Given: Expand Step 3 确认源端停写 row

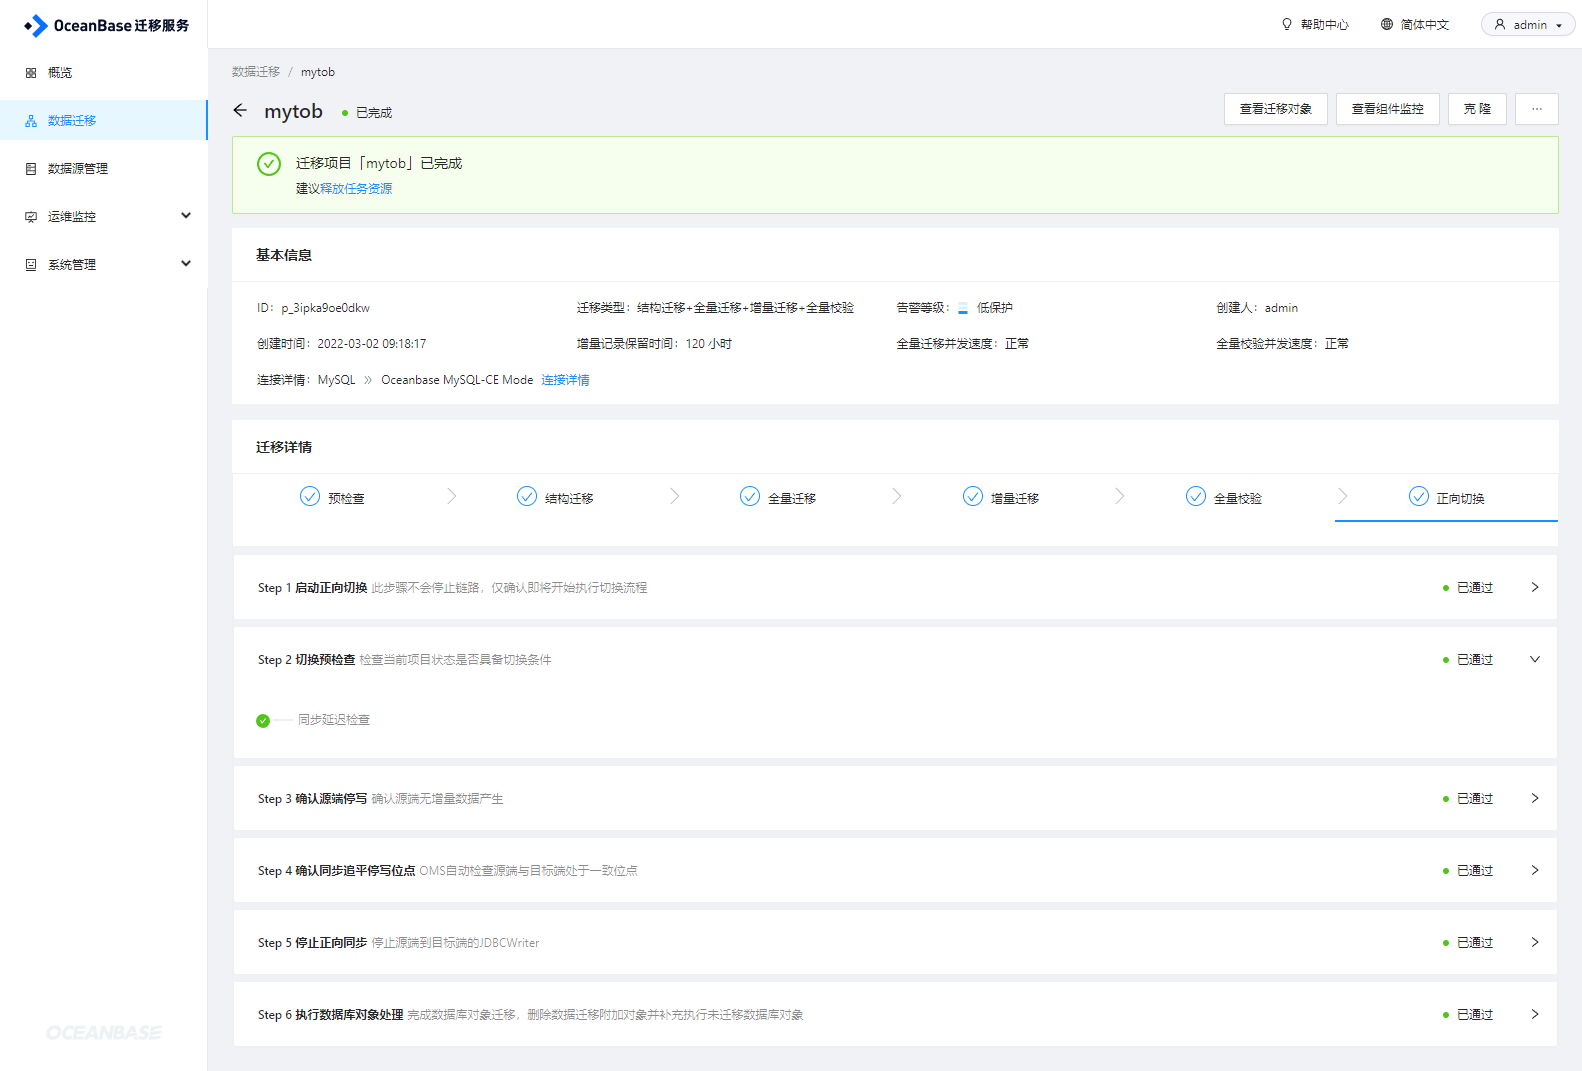Looking at the screenshot, I should (x=1535, y=799).
